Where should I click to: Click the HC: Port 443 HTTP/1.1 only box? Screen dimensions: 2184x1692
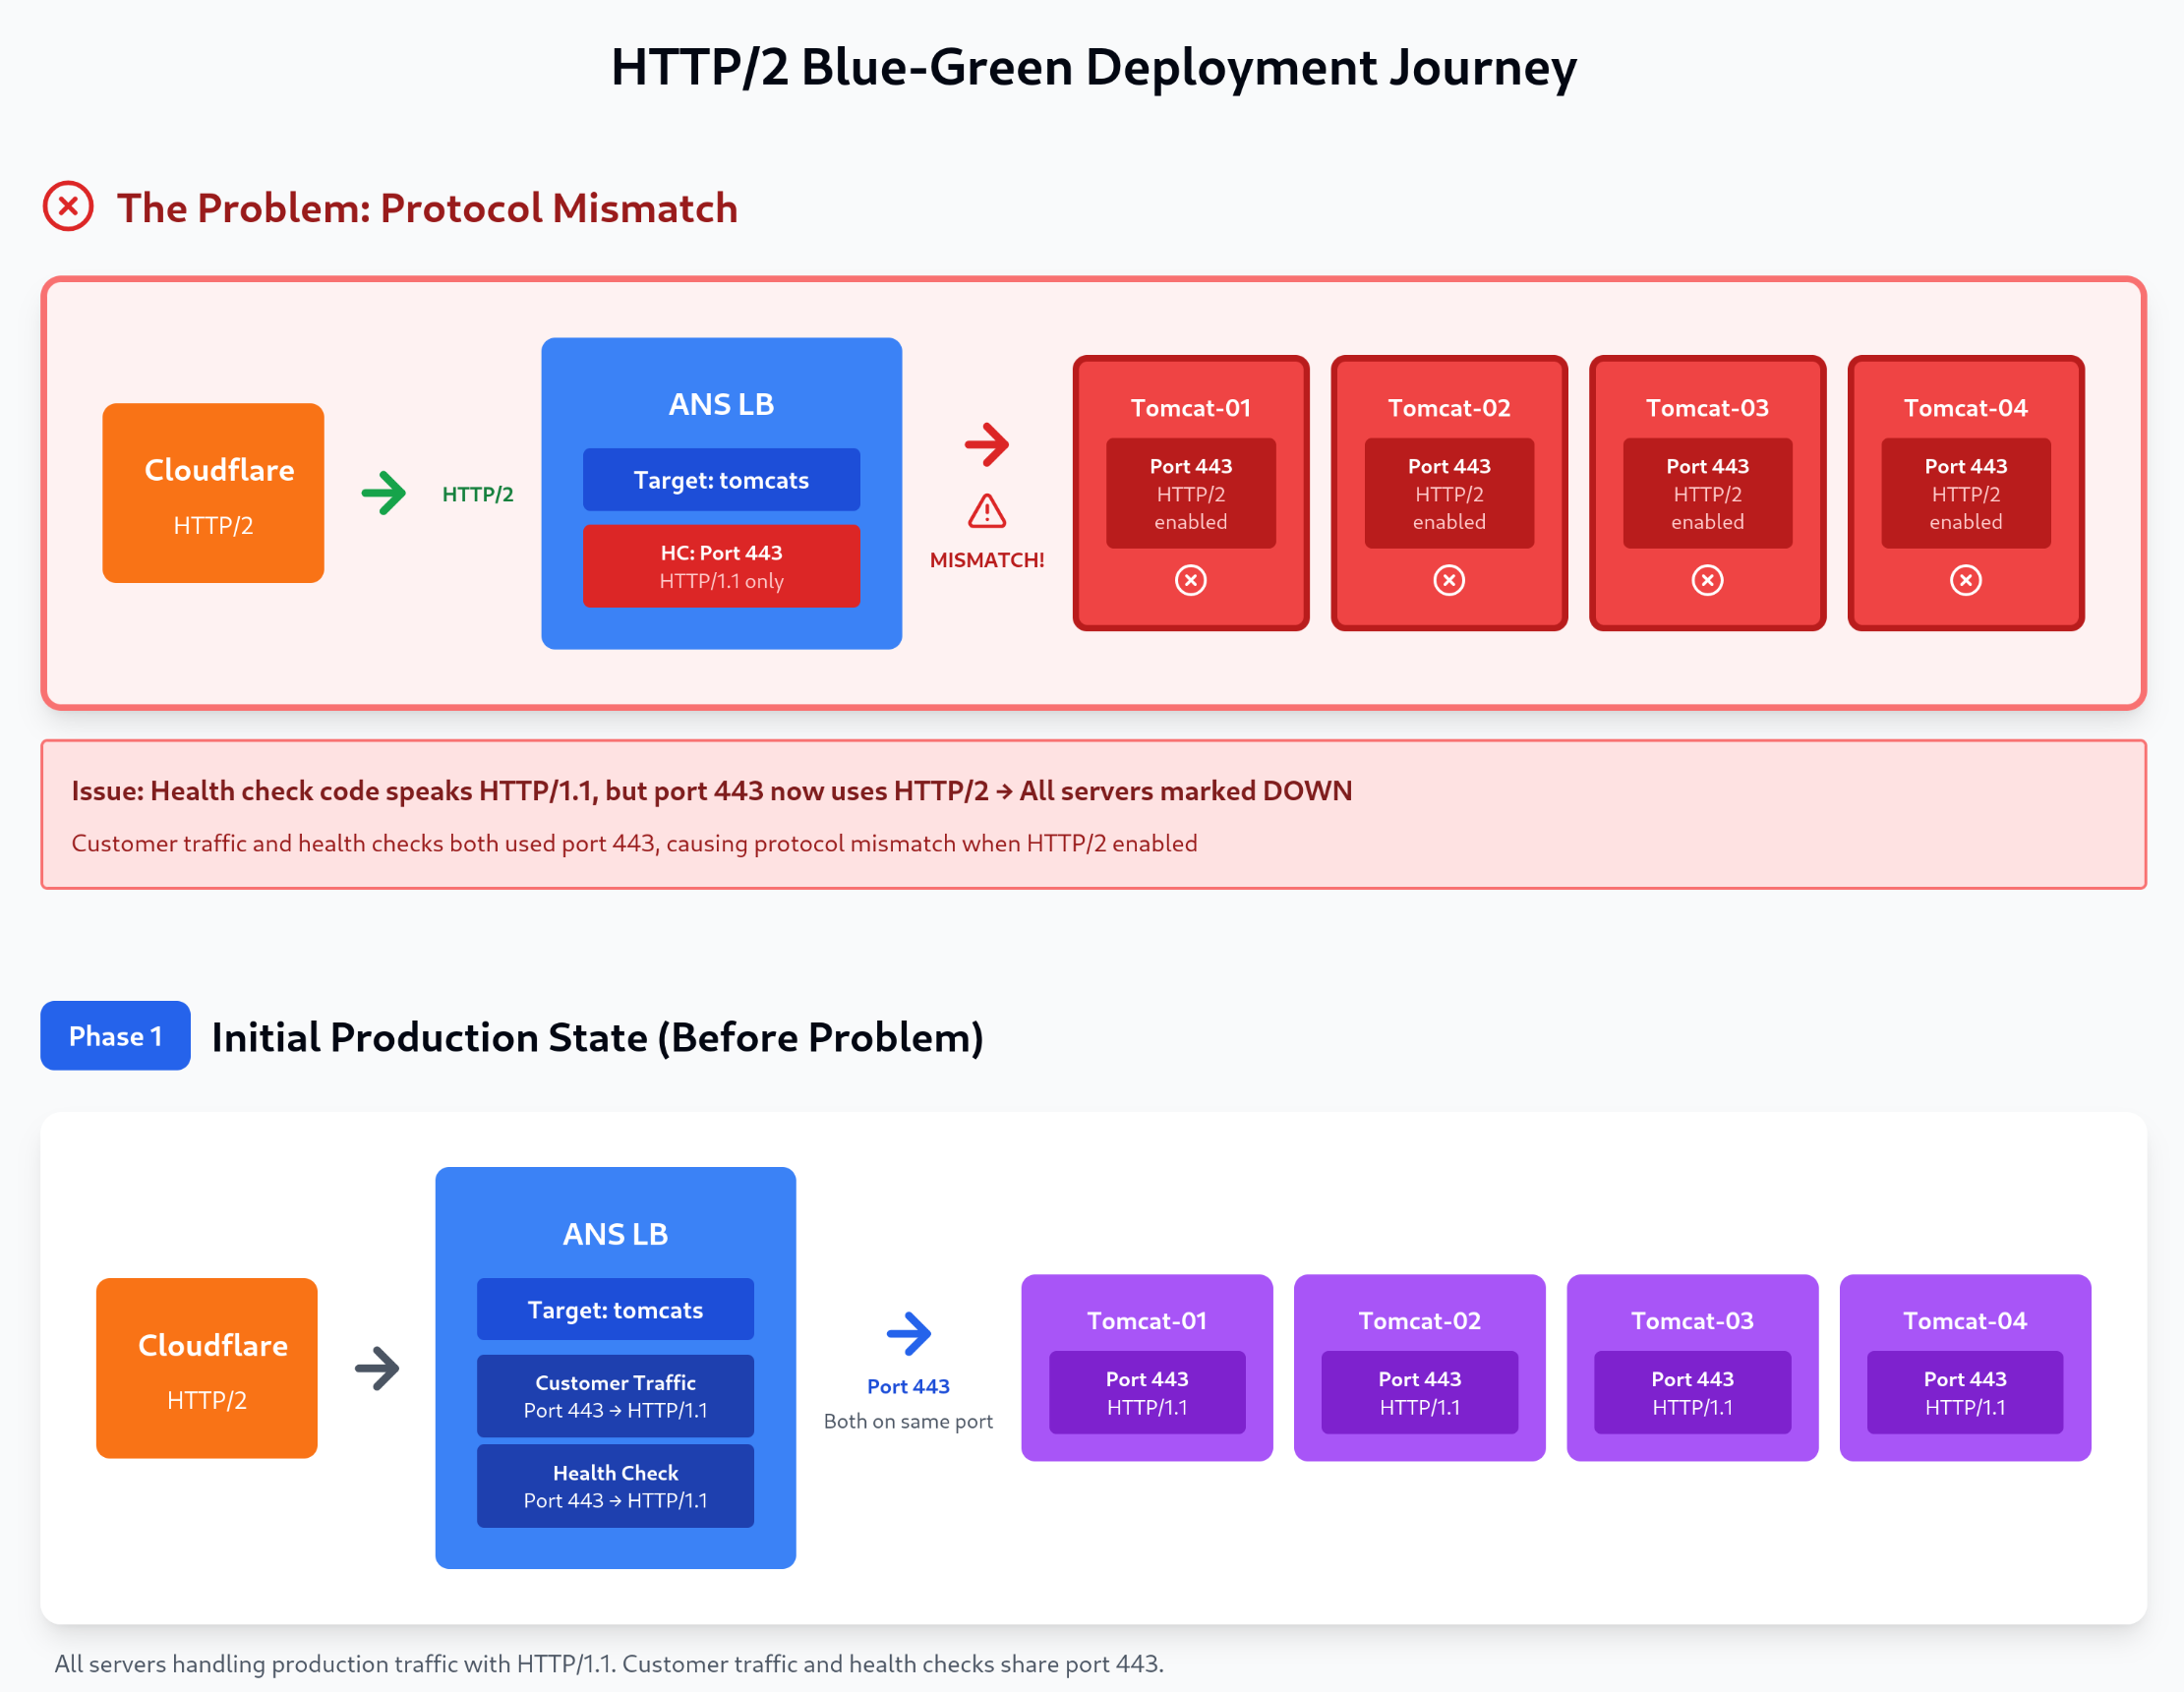[x=721, y=566]
